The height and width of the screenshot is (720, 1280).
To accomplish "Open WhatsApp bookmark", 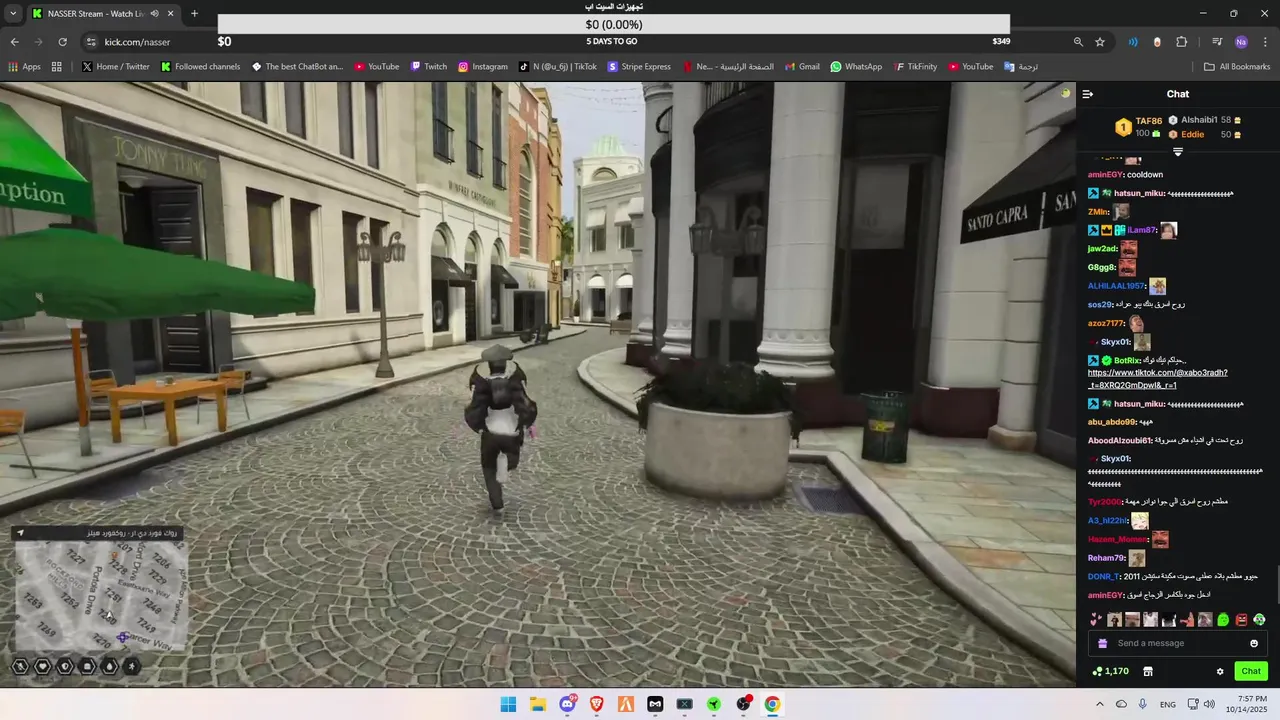I will [x=856, y=67].
